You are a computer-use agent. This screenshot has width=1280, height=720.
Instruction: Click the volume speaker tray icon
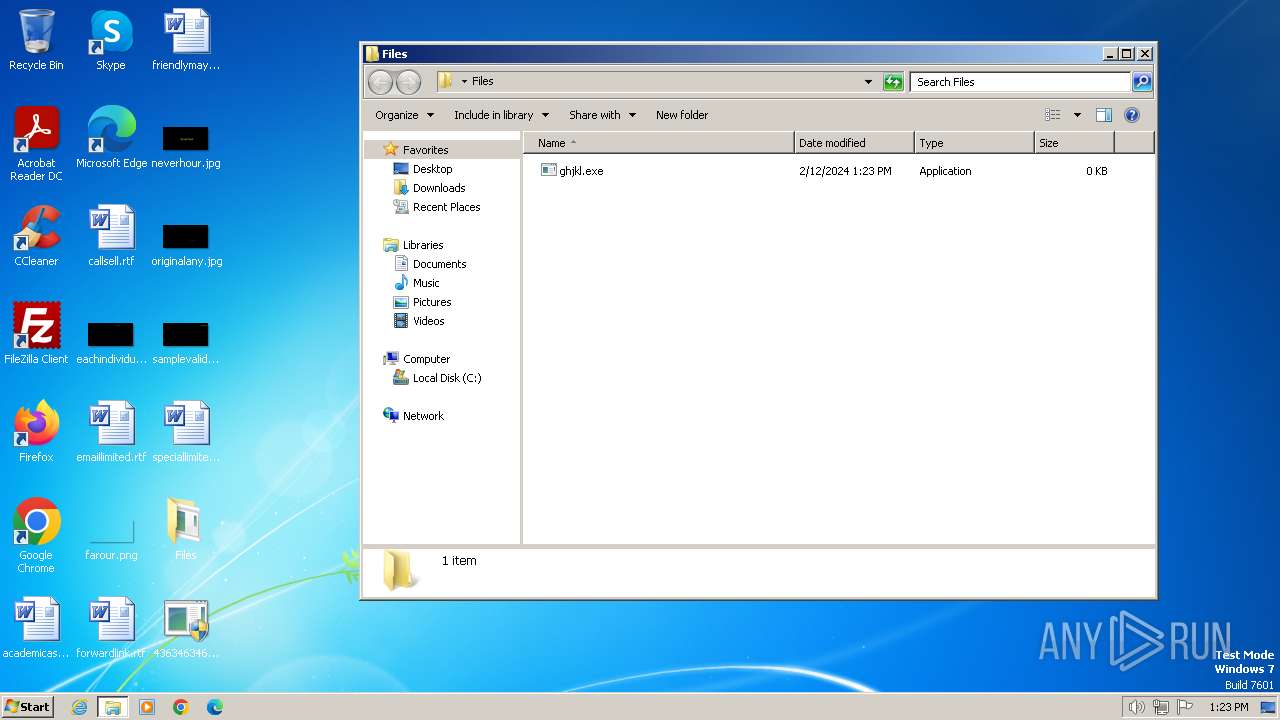1136,707
